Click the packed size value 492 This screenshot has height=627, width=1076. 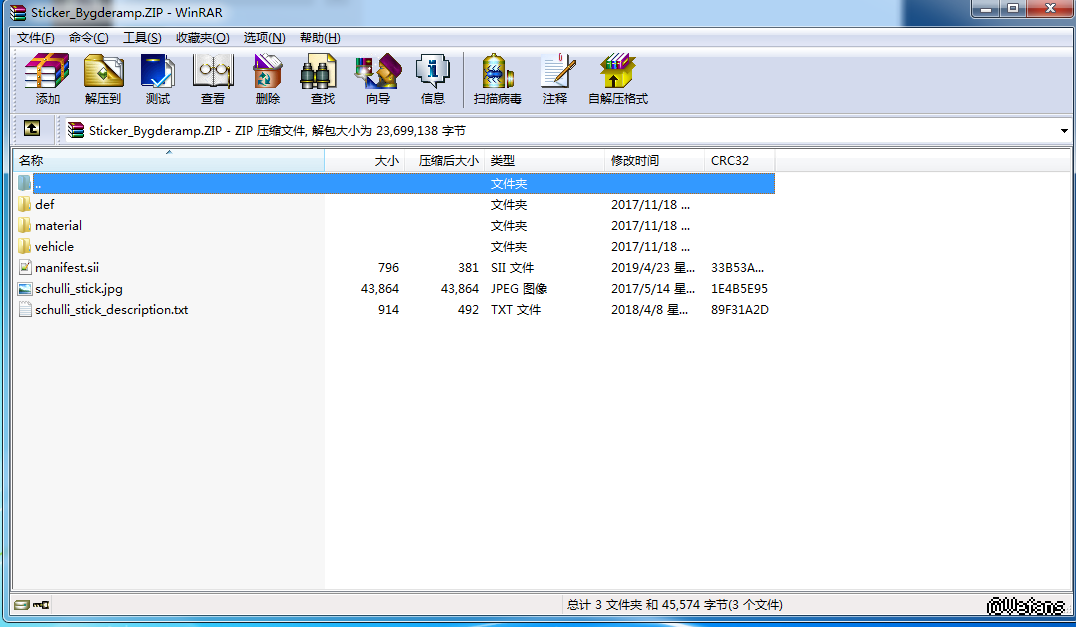(468, 309)
